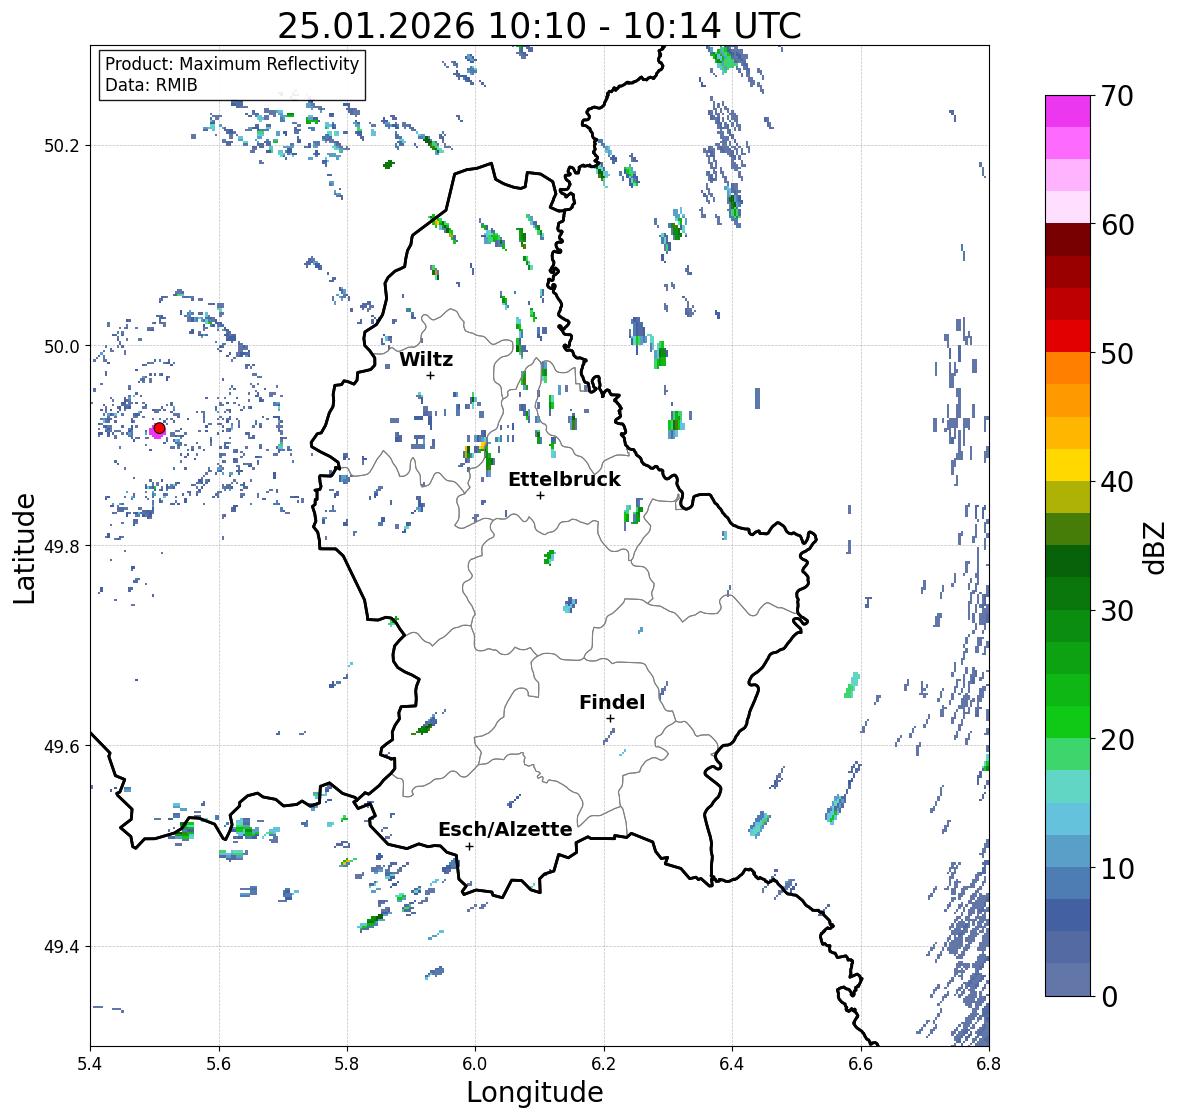This screenshot has height=1117, width=1179.
Task: Select the Findel station label
Action: coord(612,702)
